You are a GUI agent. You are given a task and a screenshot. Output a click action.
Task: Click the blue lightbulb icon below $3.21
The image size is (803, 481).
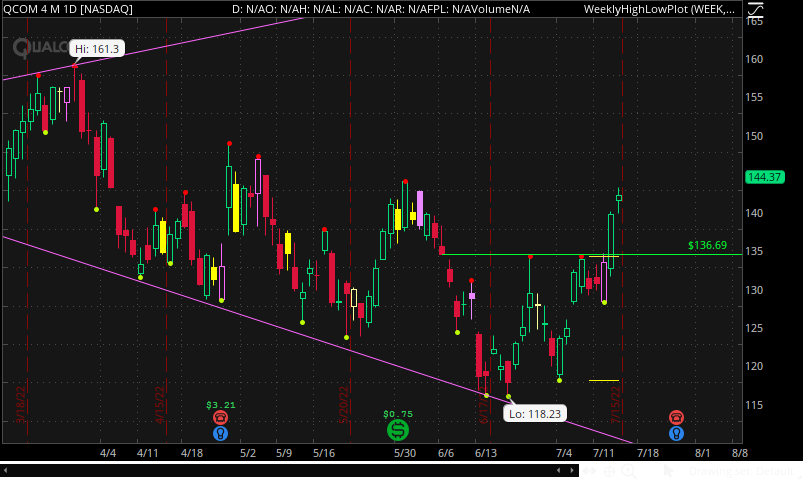(220, 434)
